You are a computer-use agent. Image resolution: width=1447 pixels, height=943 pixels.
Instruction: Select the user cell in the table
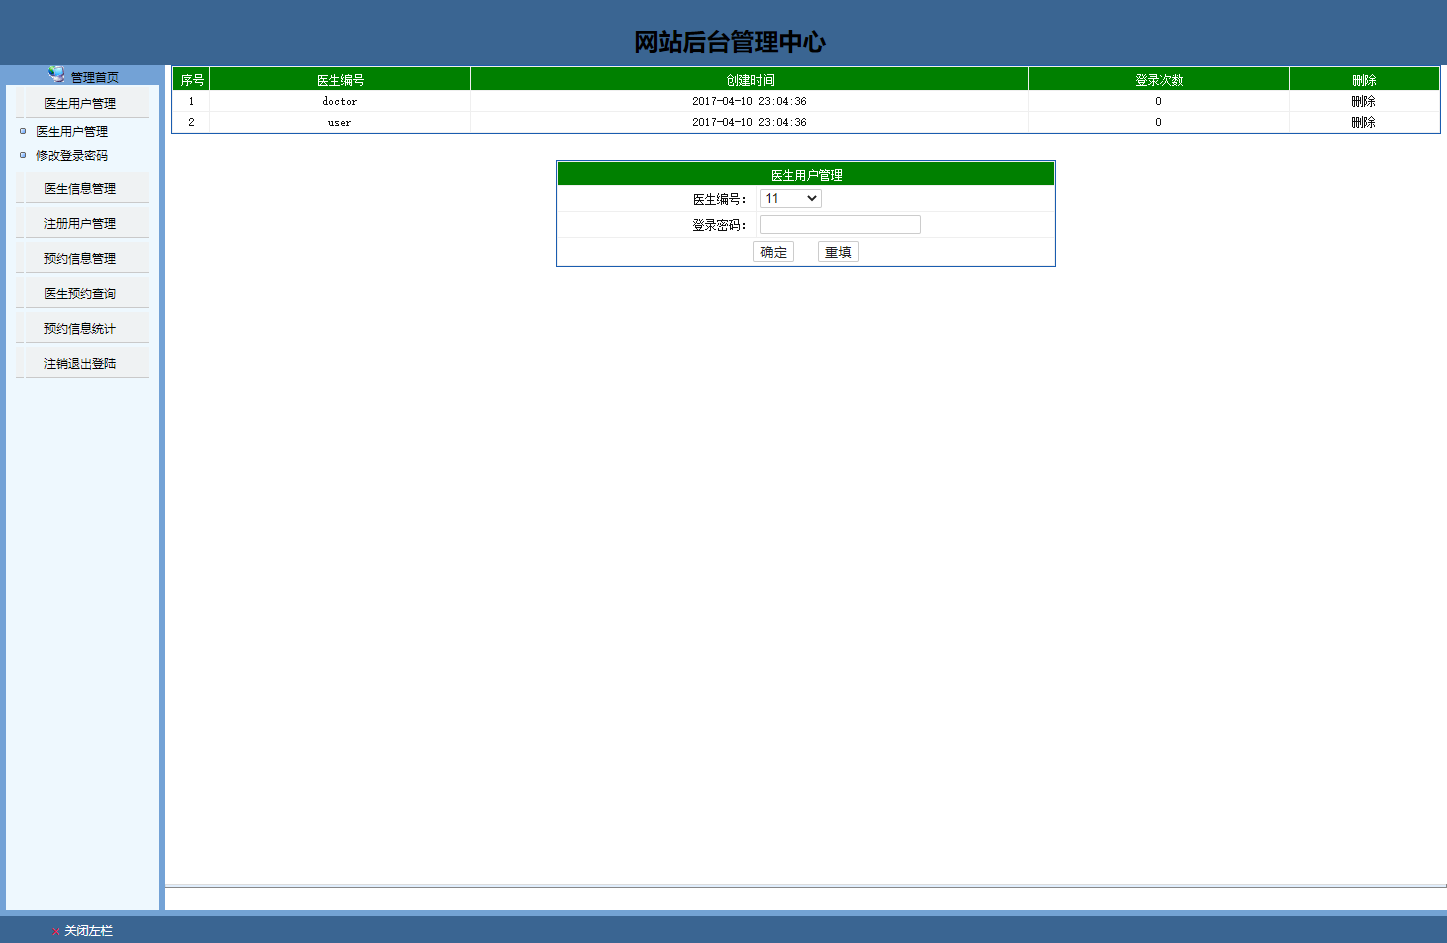(x=340, y=122)
